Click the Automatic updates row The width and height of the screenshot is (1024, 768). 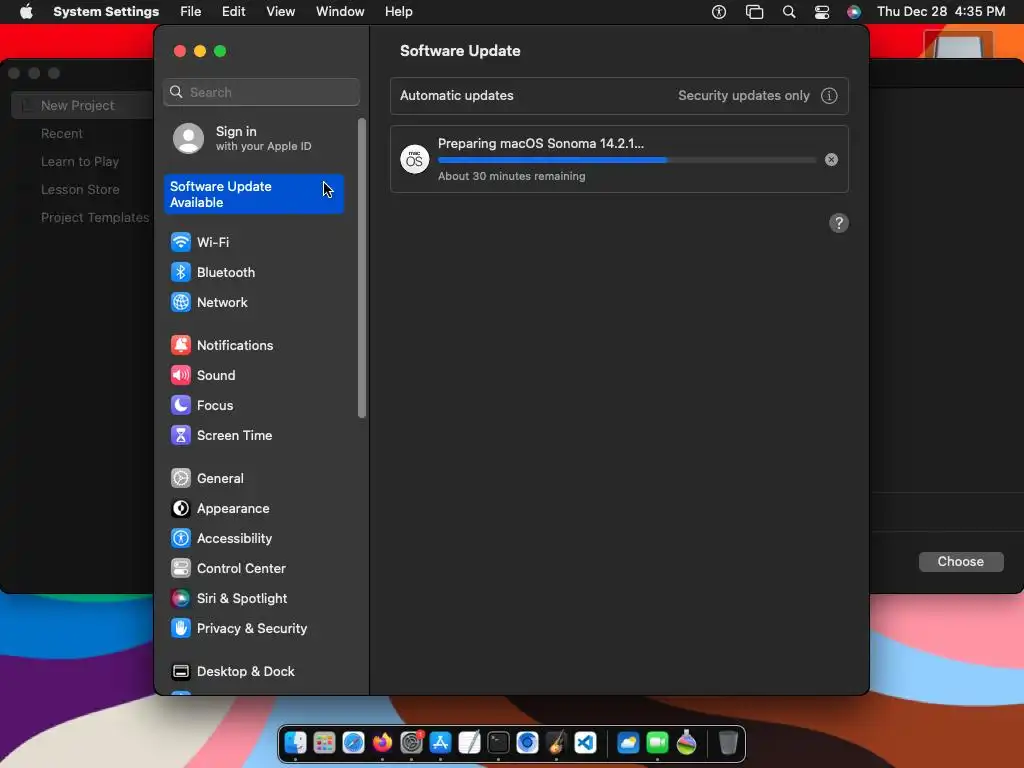[x=619, y=96]
